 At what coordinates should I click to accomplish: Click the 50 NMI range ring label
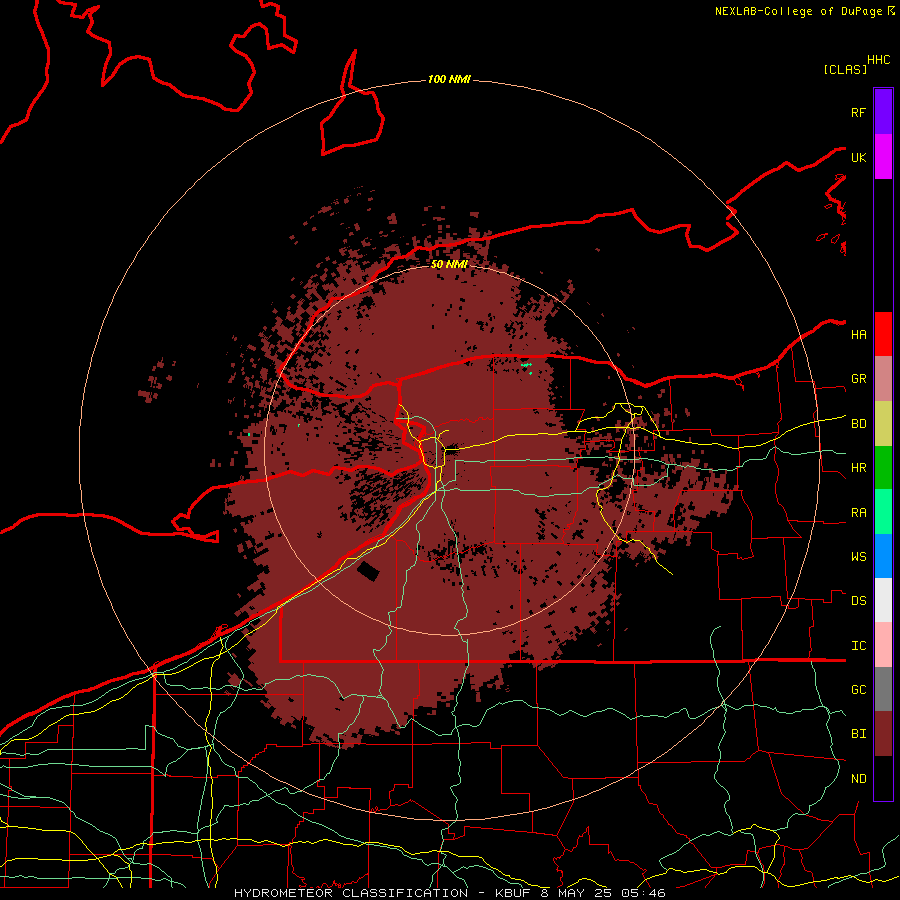pos(449,264)
